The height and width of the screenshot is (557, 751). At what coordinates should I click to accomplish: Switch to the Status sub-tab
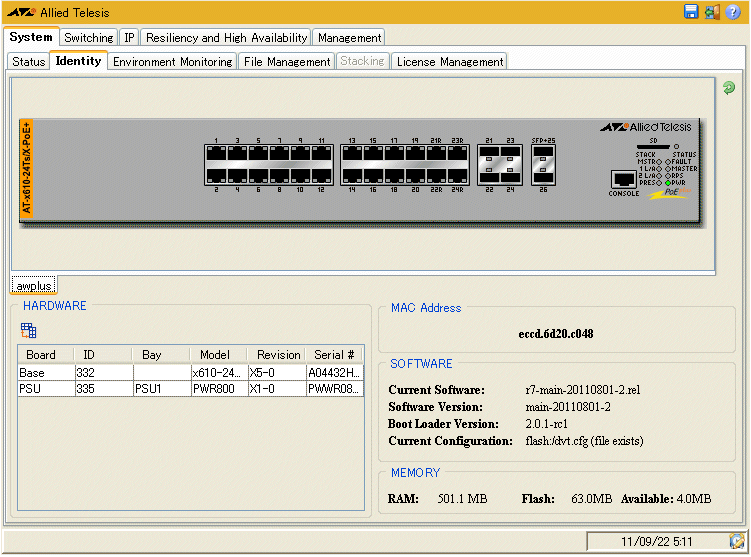28,62
